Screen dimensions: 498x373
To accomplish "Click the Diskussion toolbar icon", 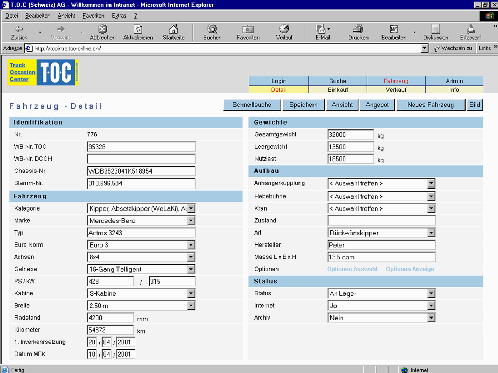I will click(436, 32).
